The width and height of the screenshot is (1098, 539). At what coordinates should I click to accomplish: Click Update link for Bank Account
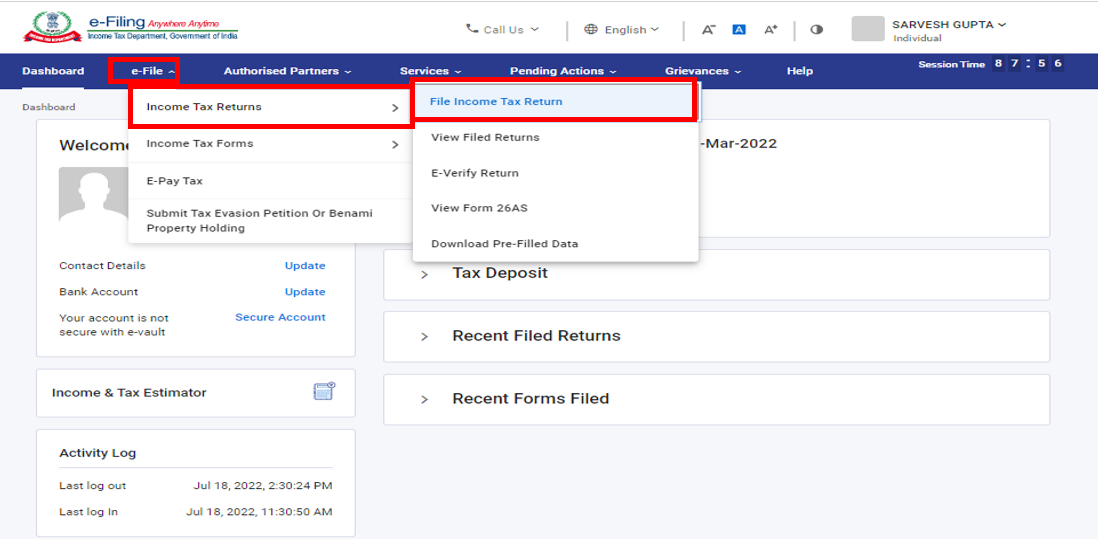coord(305,292)
